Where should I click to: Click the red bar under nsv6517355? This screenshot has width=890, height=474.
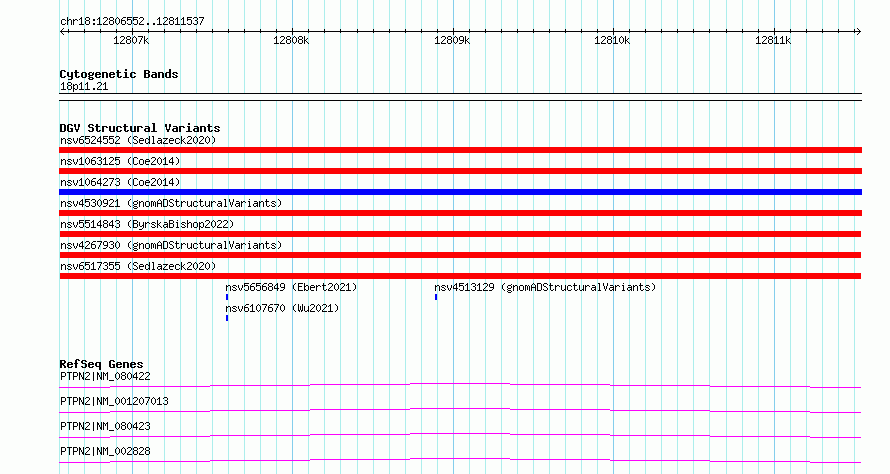coord(460,276)
